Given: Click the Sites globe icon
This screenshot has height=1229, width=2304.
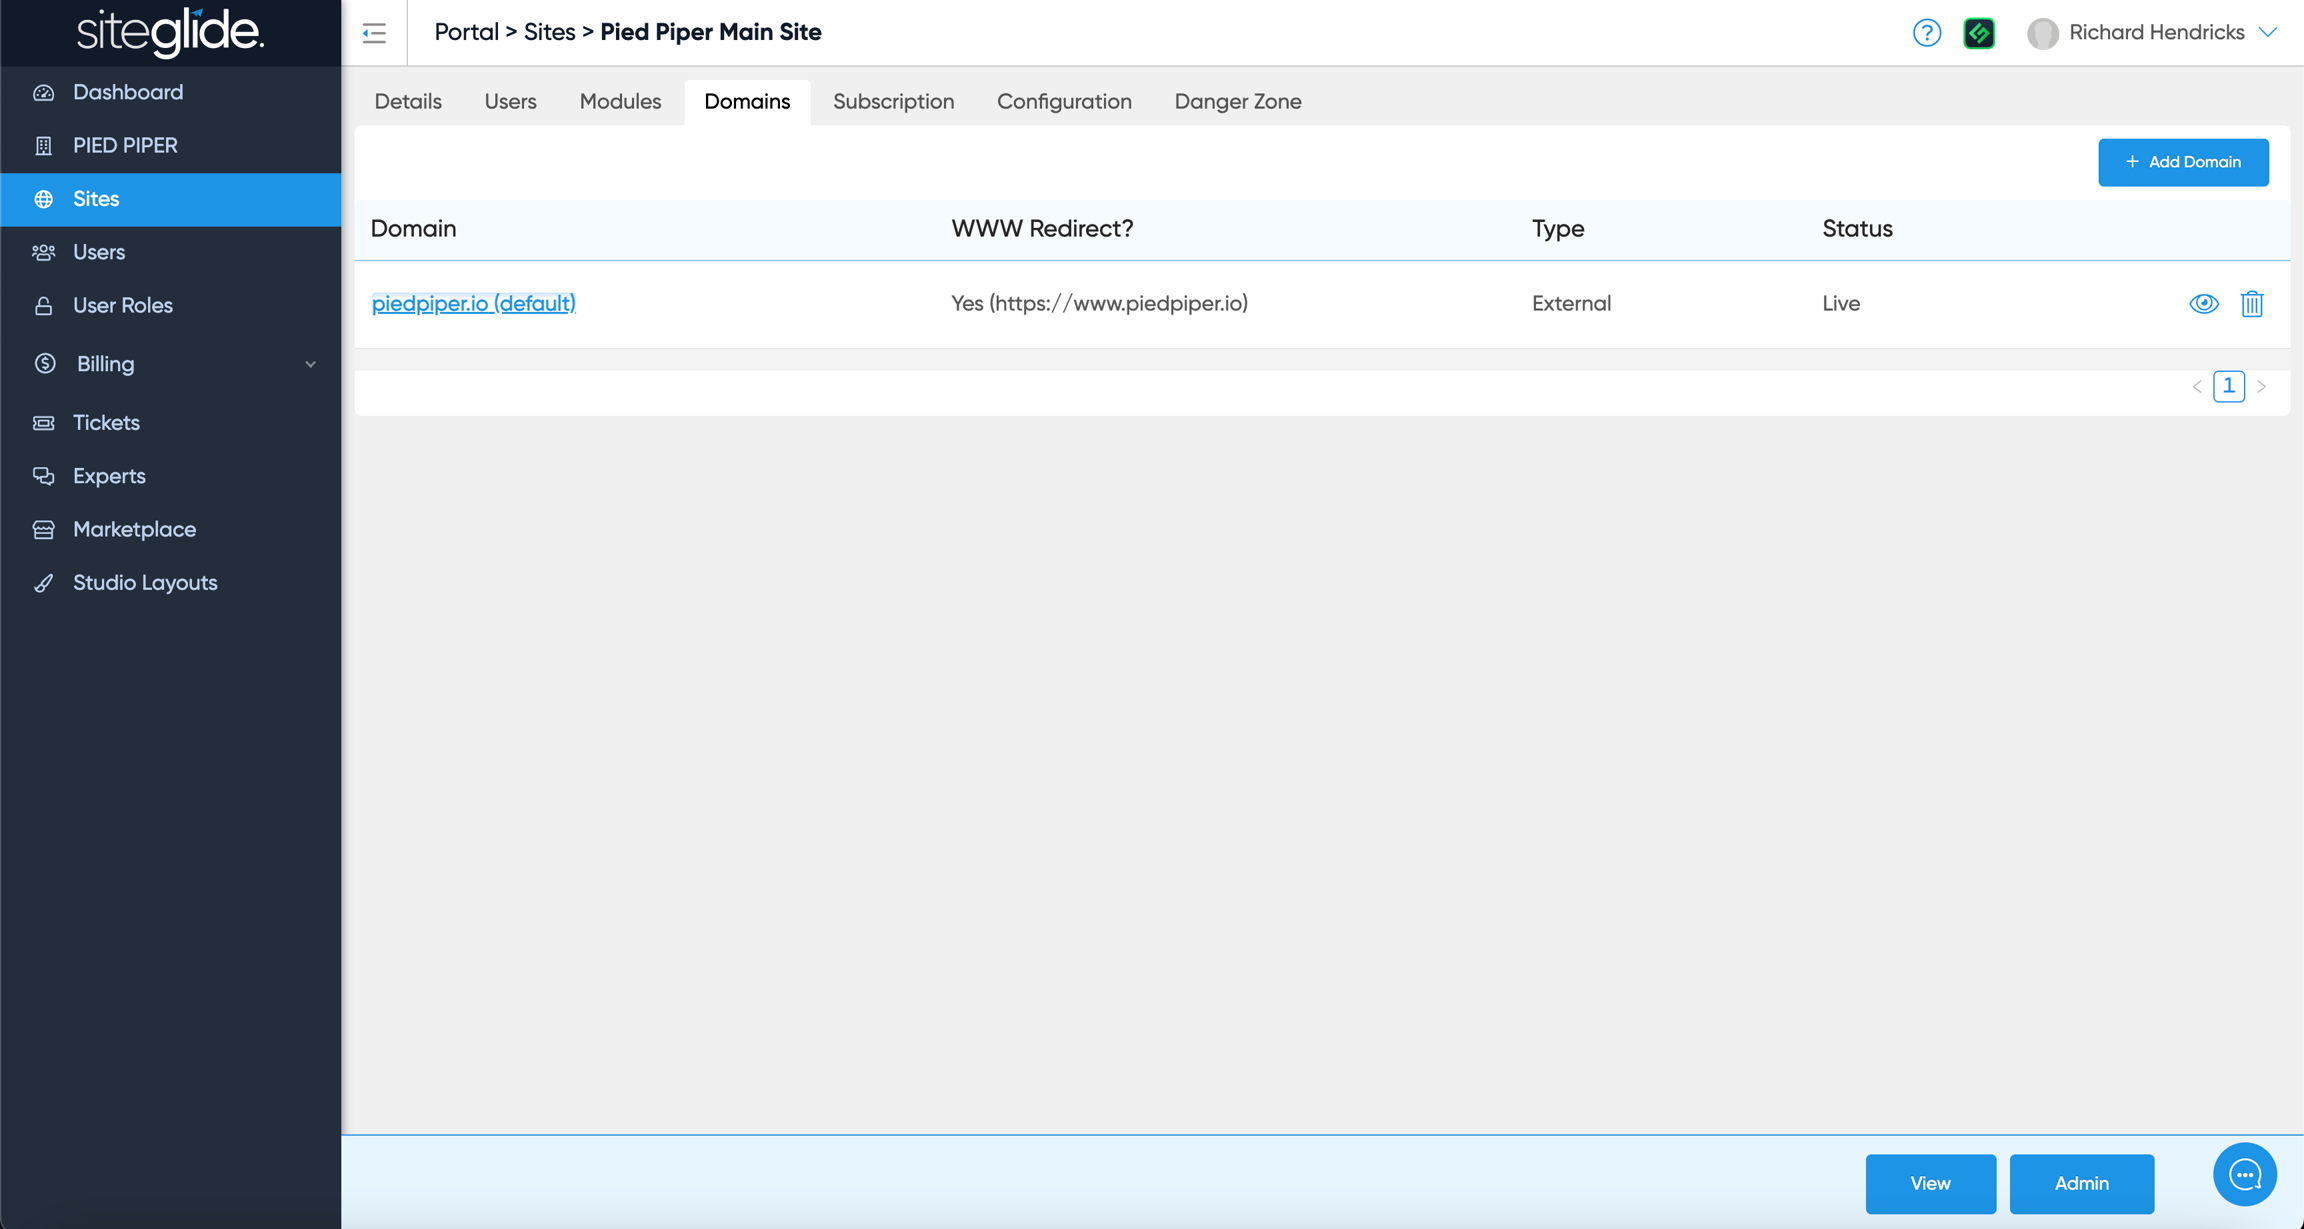Looking at the screenshot, I should [x=44, y=199].
